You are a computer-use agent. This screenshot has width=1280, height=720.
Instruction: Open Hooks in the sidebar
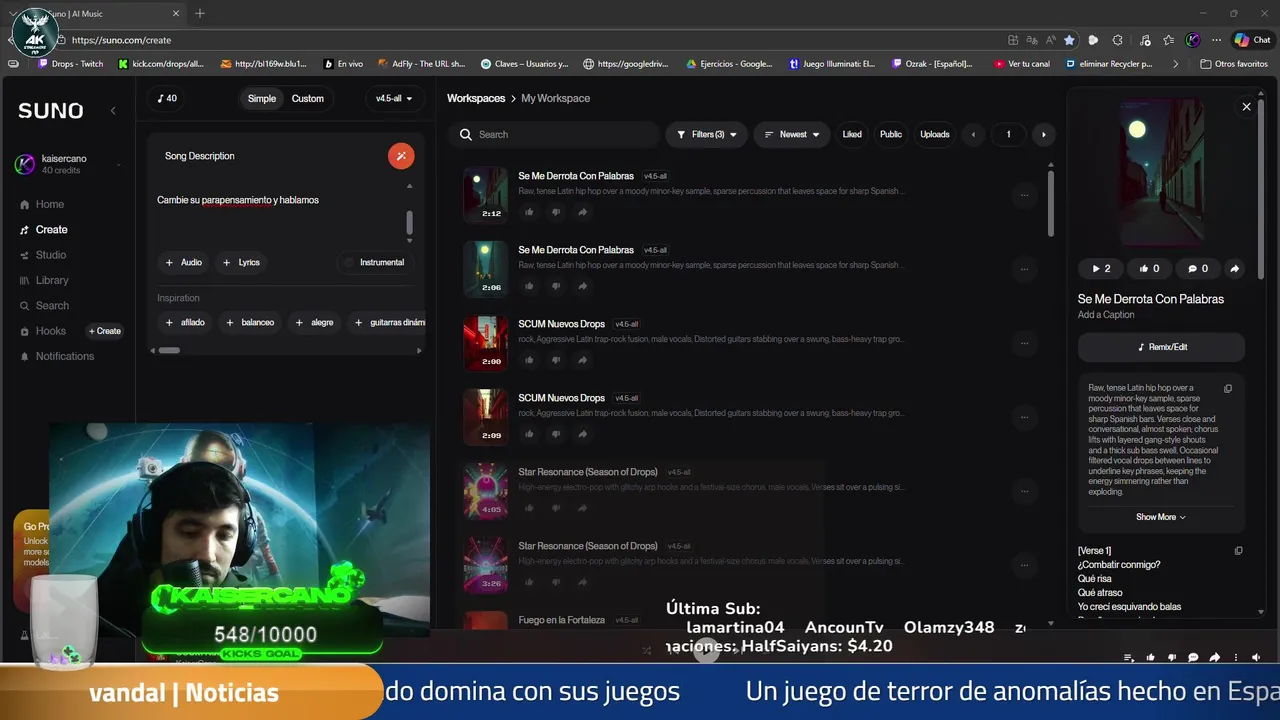pyautogui.click(x=50, y=331)
